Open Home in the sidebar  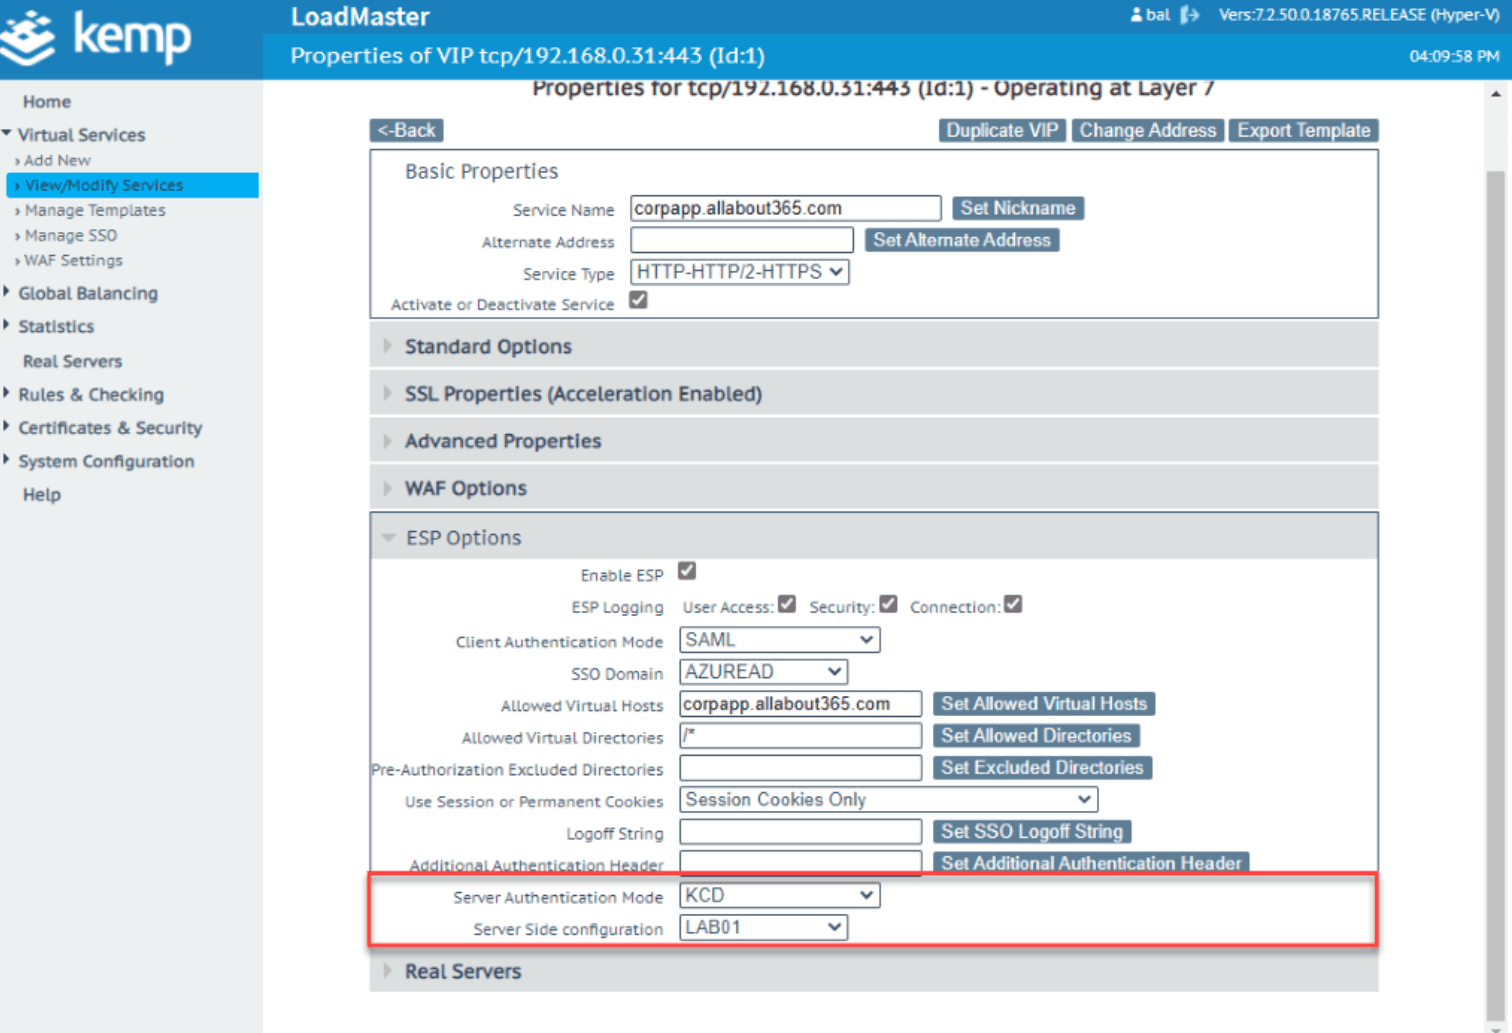point(47,102)
